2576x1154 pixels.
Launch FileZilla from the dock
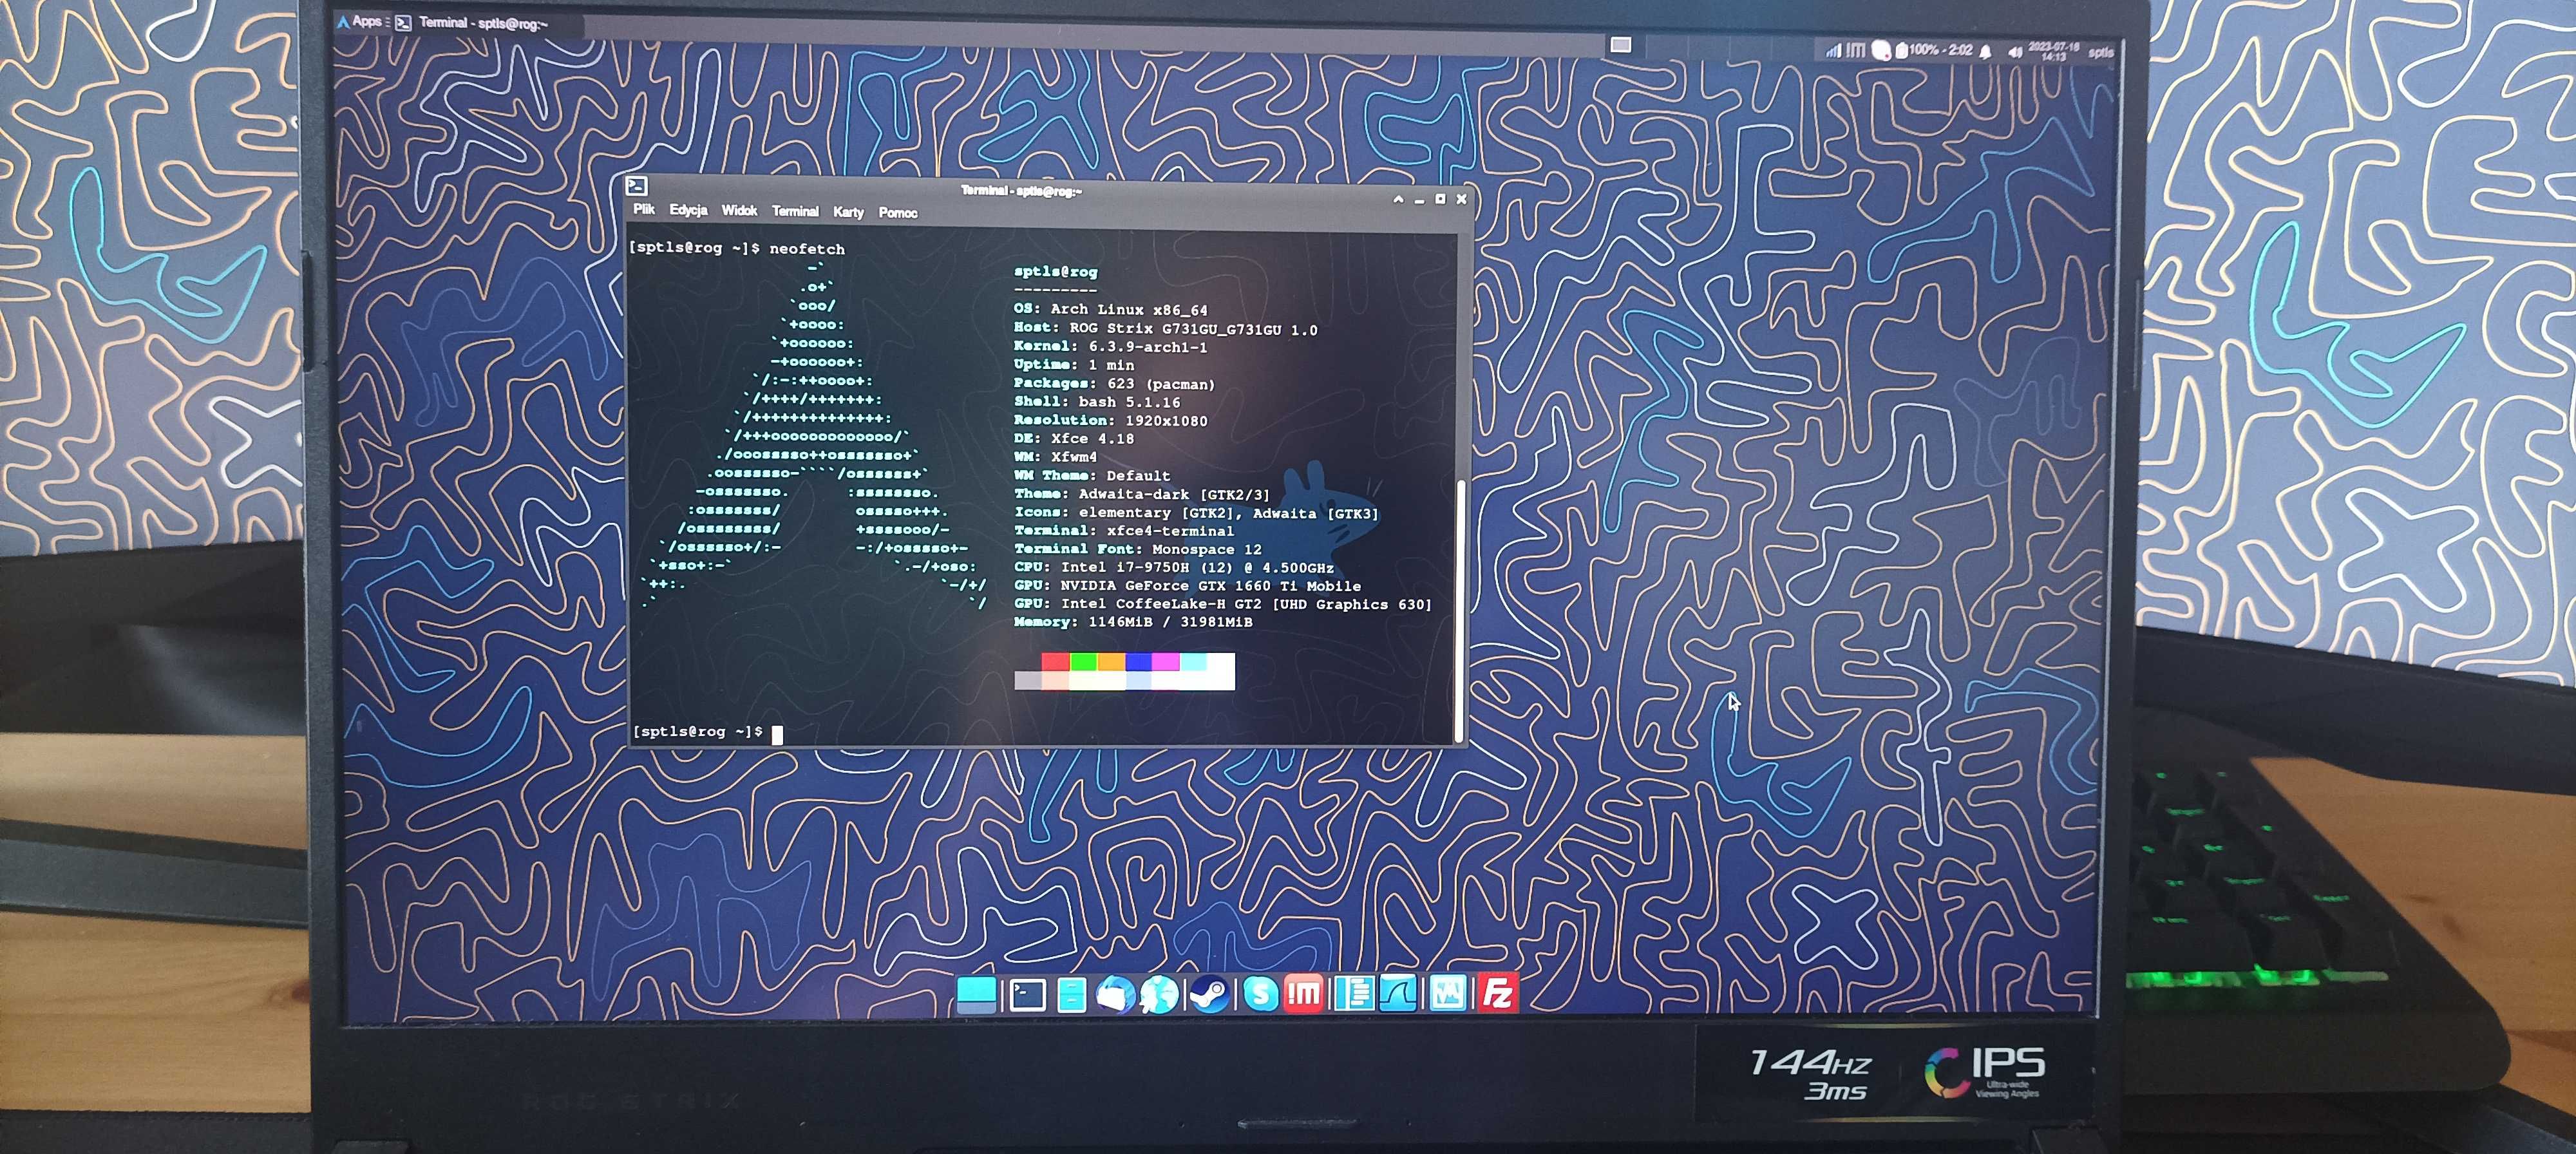tap(1497, 993)
